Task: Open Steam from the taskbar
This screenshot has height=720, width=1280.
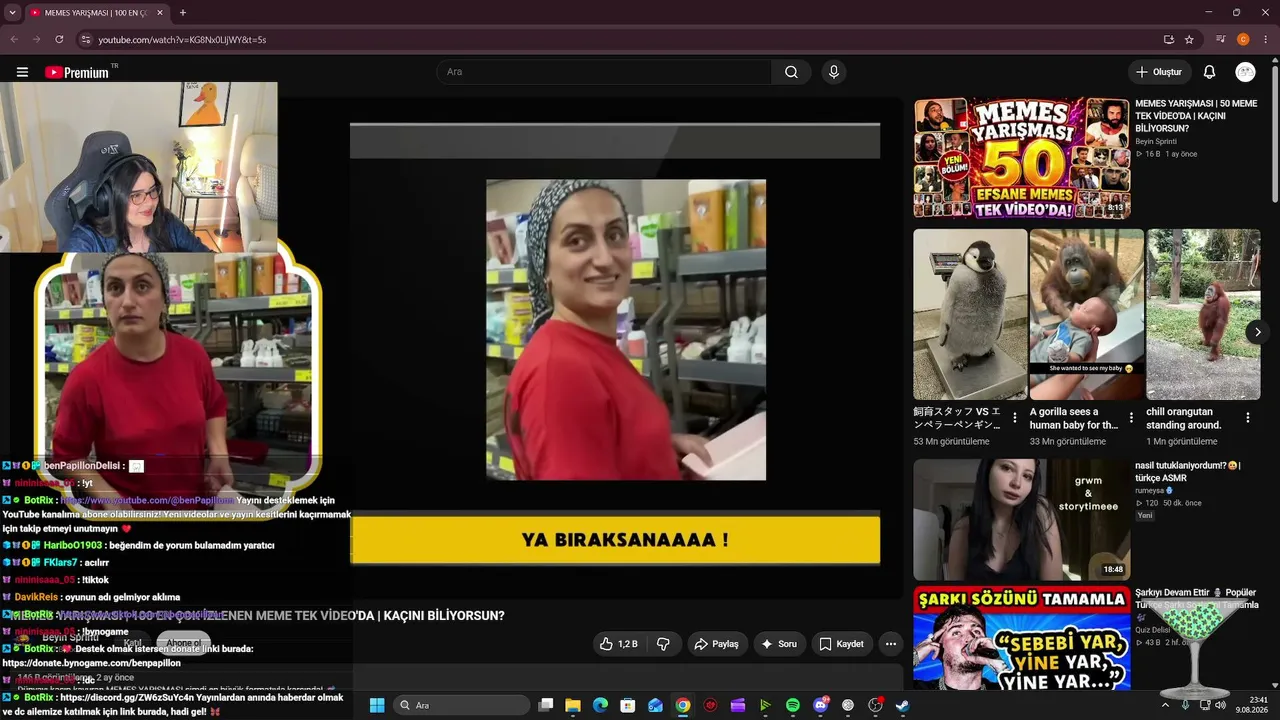Action: [x=902, y=705]
